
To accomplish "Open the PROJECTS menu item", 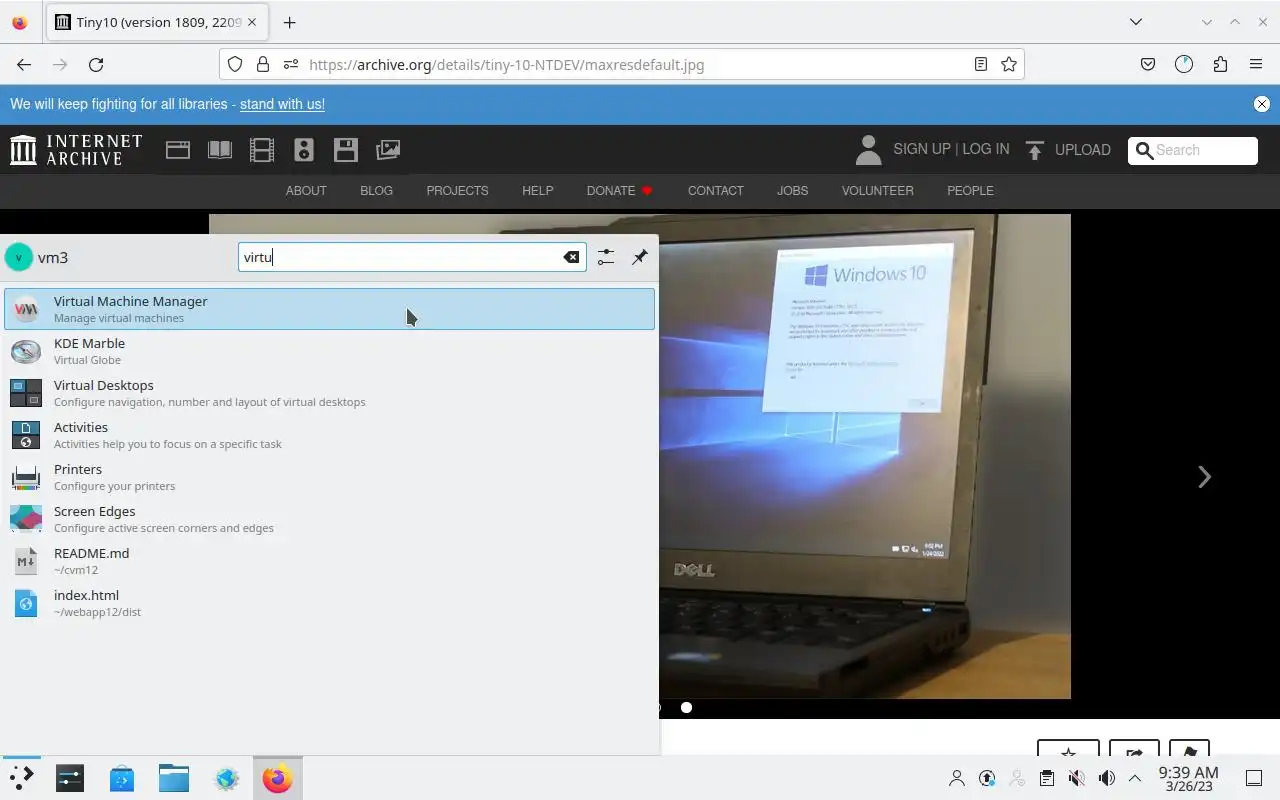I will [457, 190].
